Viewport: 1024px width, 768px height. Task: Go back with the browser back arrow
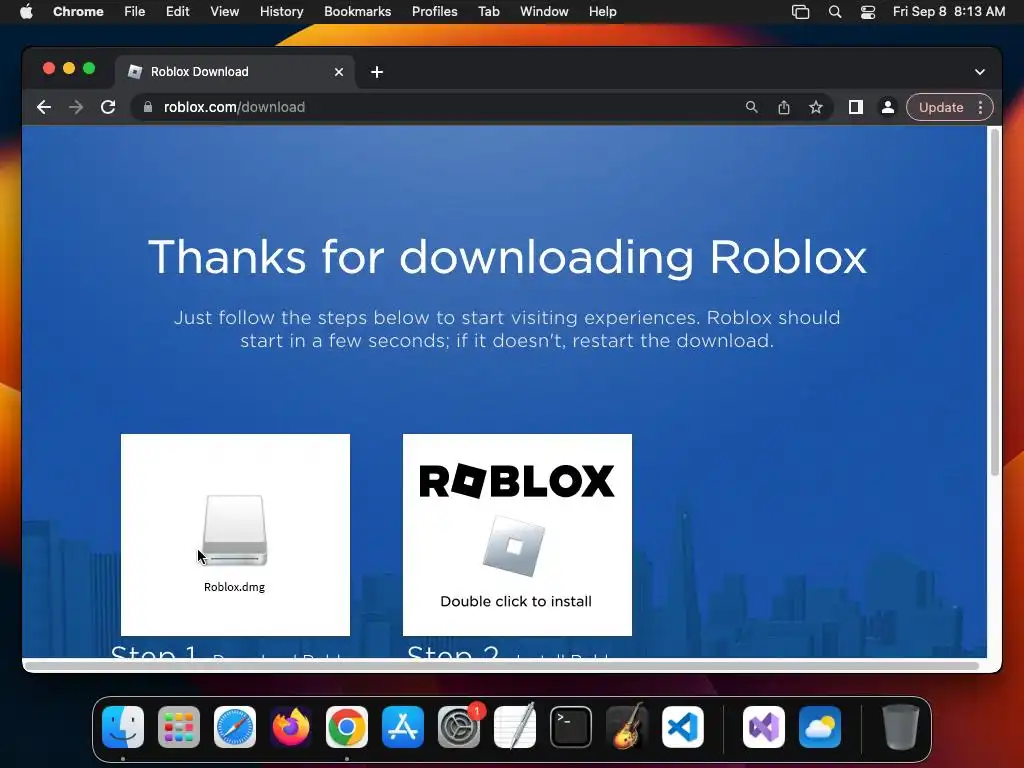point(44,107)
